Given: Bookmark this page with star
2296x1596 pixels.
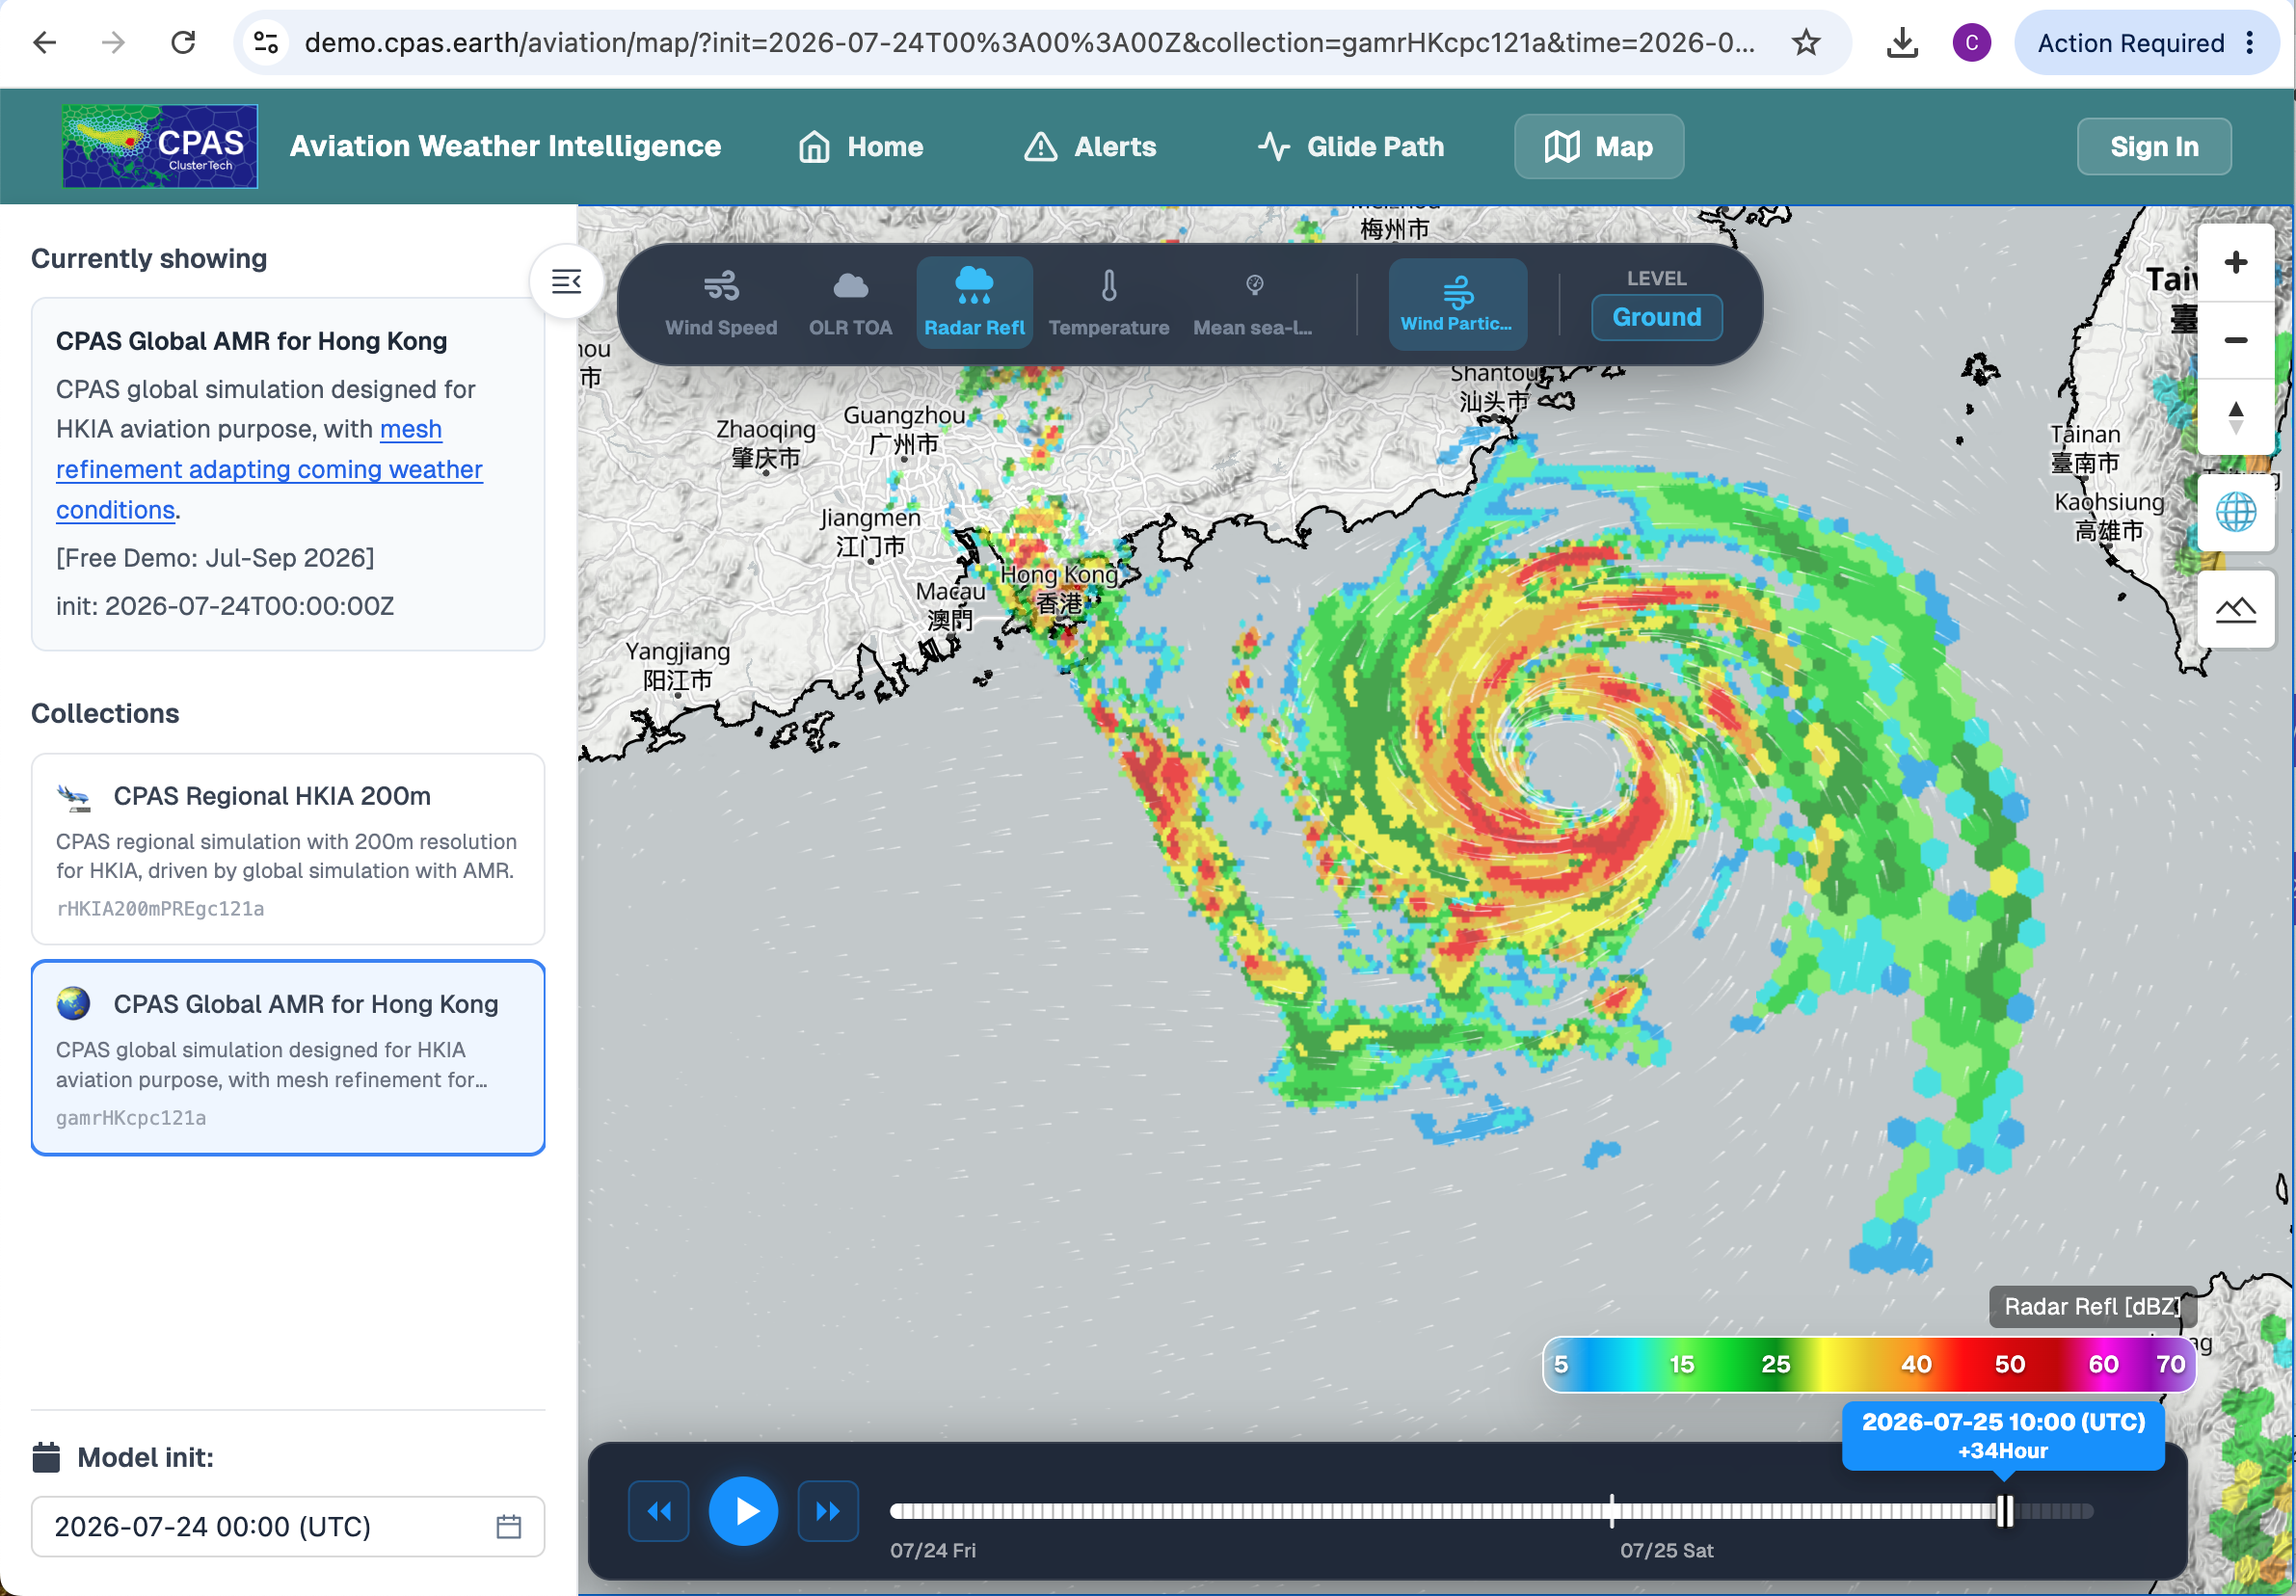Looking at the screenshot, I should (x=1805, y=43).
